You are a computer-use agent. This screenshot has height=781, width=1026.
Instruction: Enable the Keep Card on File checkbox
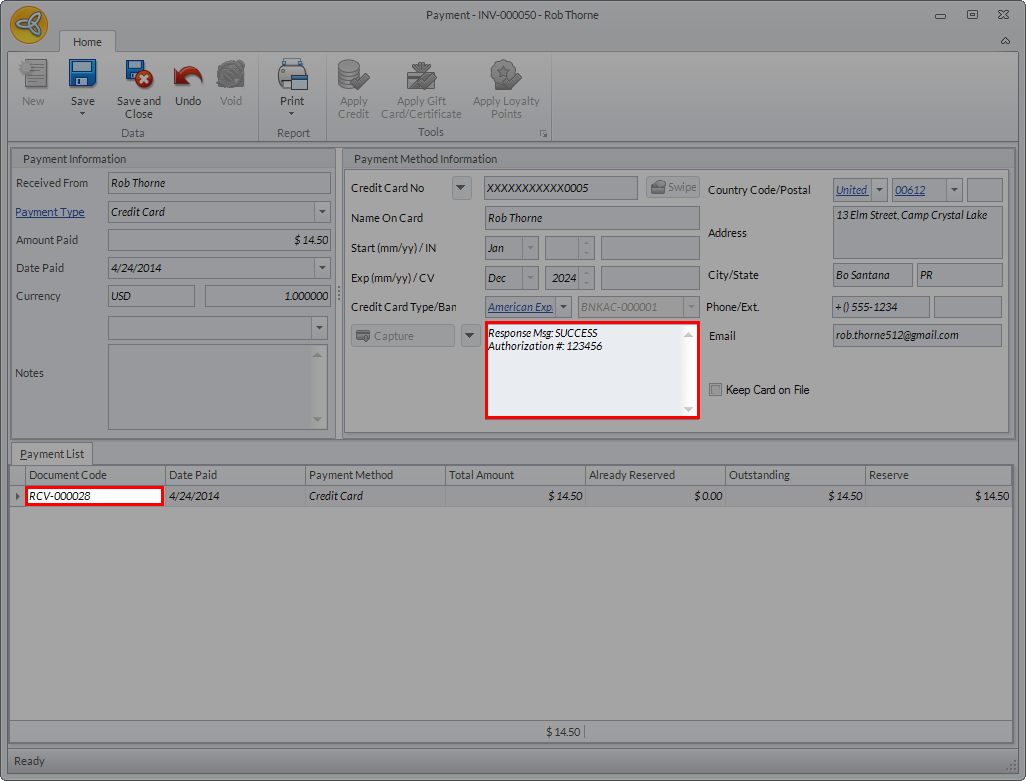click(x=716, y=390)
